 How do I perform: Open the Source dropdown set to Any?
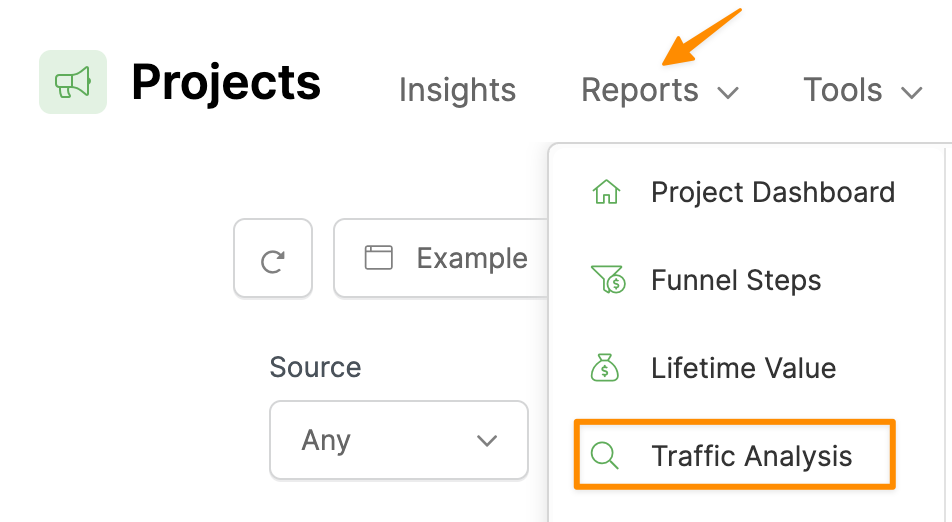pos(398,440)
